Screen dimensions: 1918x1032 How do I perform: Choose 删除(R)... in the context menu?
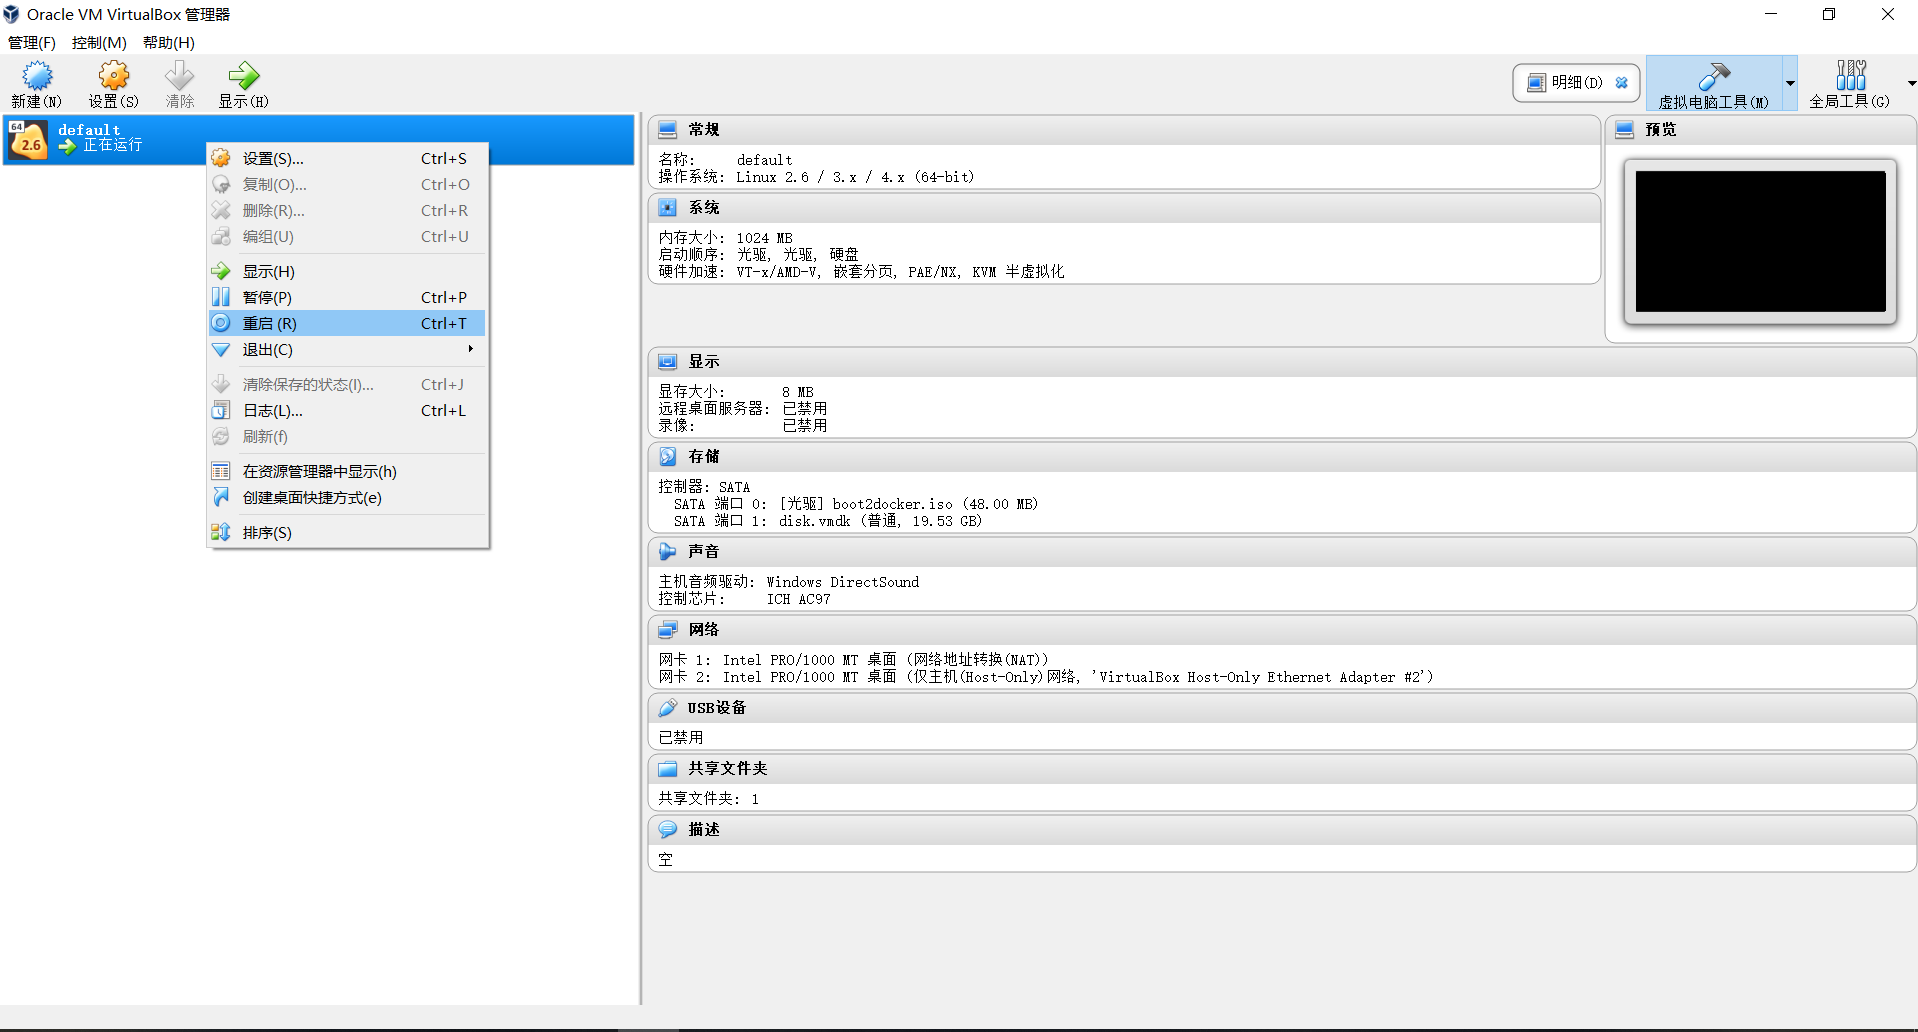click(x=347, y=210)
